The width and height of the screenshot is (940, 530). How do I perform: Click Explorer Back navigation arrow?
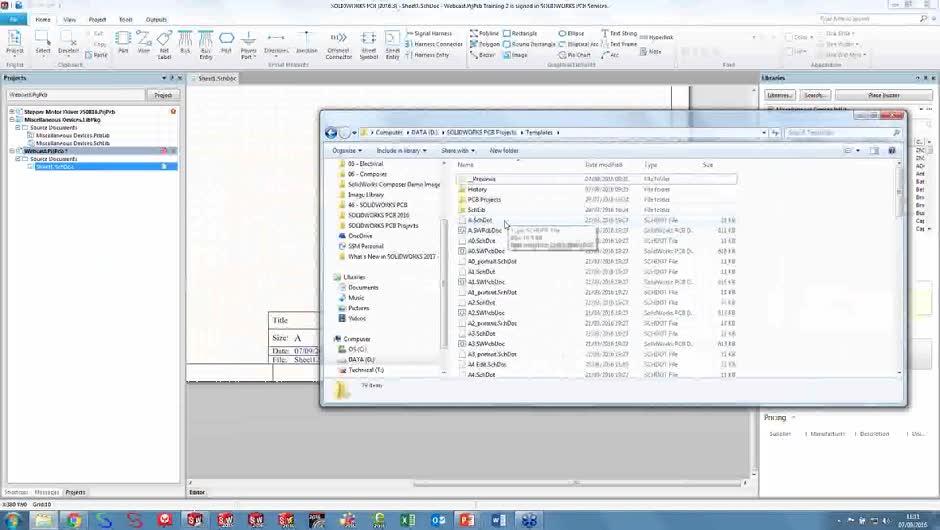[x=330, y=132]
